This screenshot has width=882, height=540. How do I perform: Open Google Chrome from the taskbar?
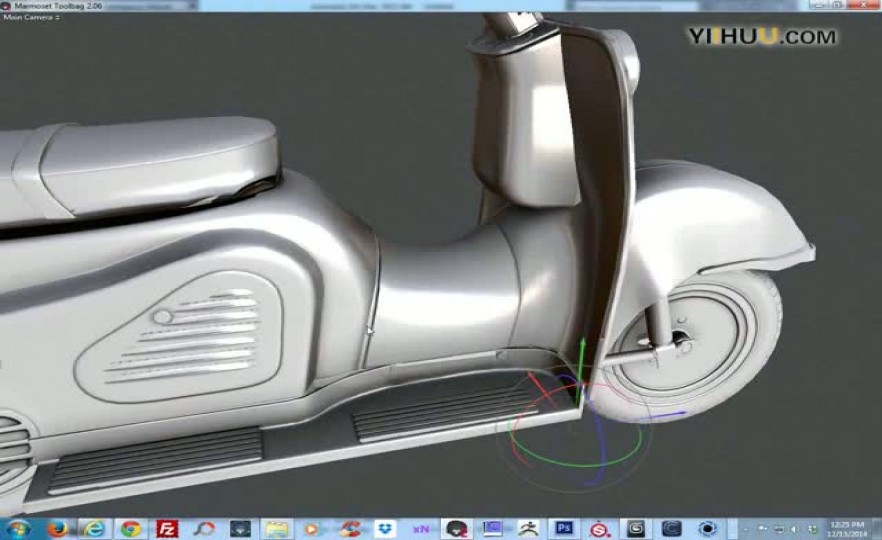[130, 529]
